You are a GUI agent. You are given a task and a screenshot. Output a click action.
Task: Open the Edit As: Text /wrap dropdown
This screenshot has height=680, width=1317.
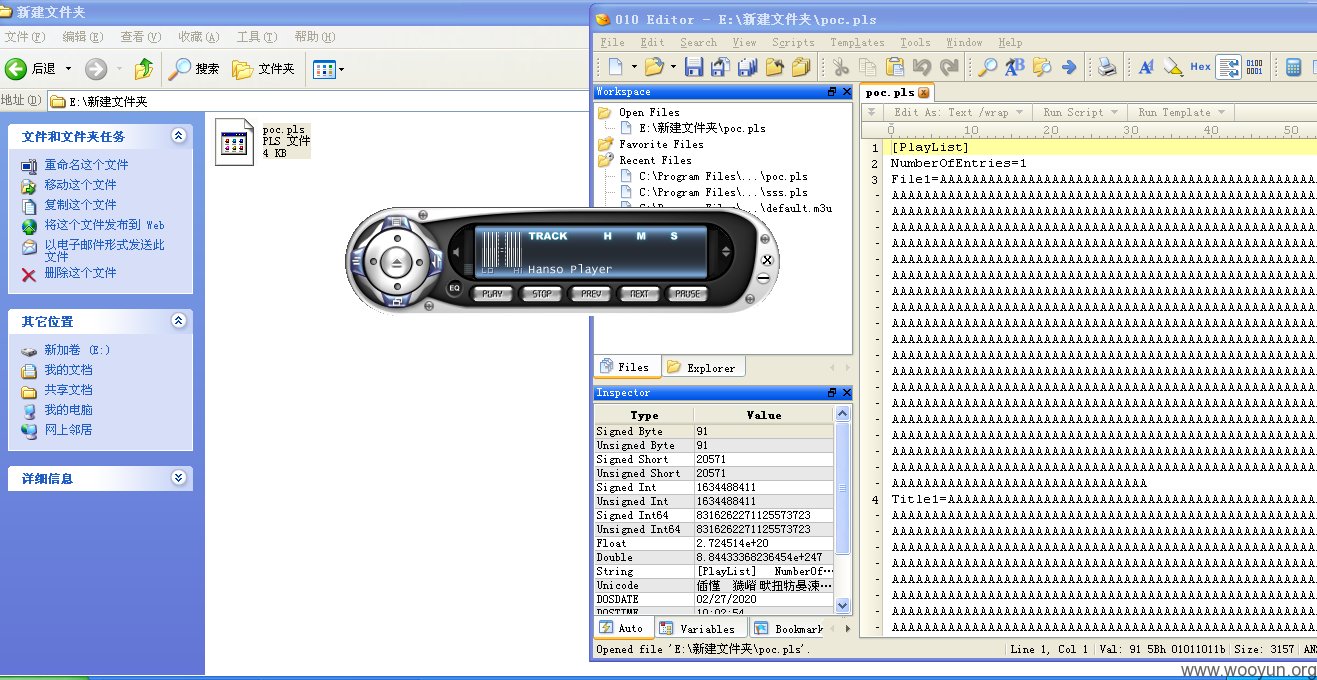click(x=956, y=112)
